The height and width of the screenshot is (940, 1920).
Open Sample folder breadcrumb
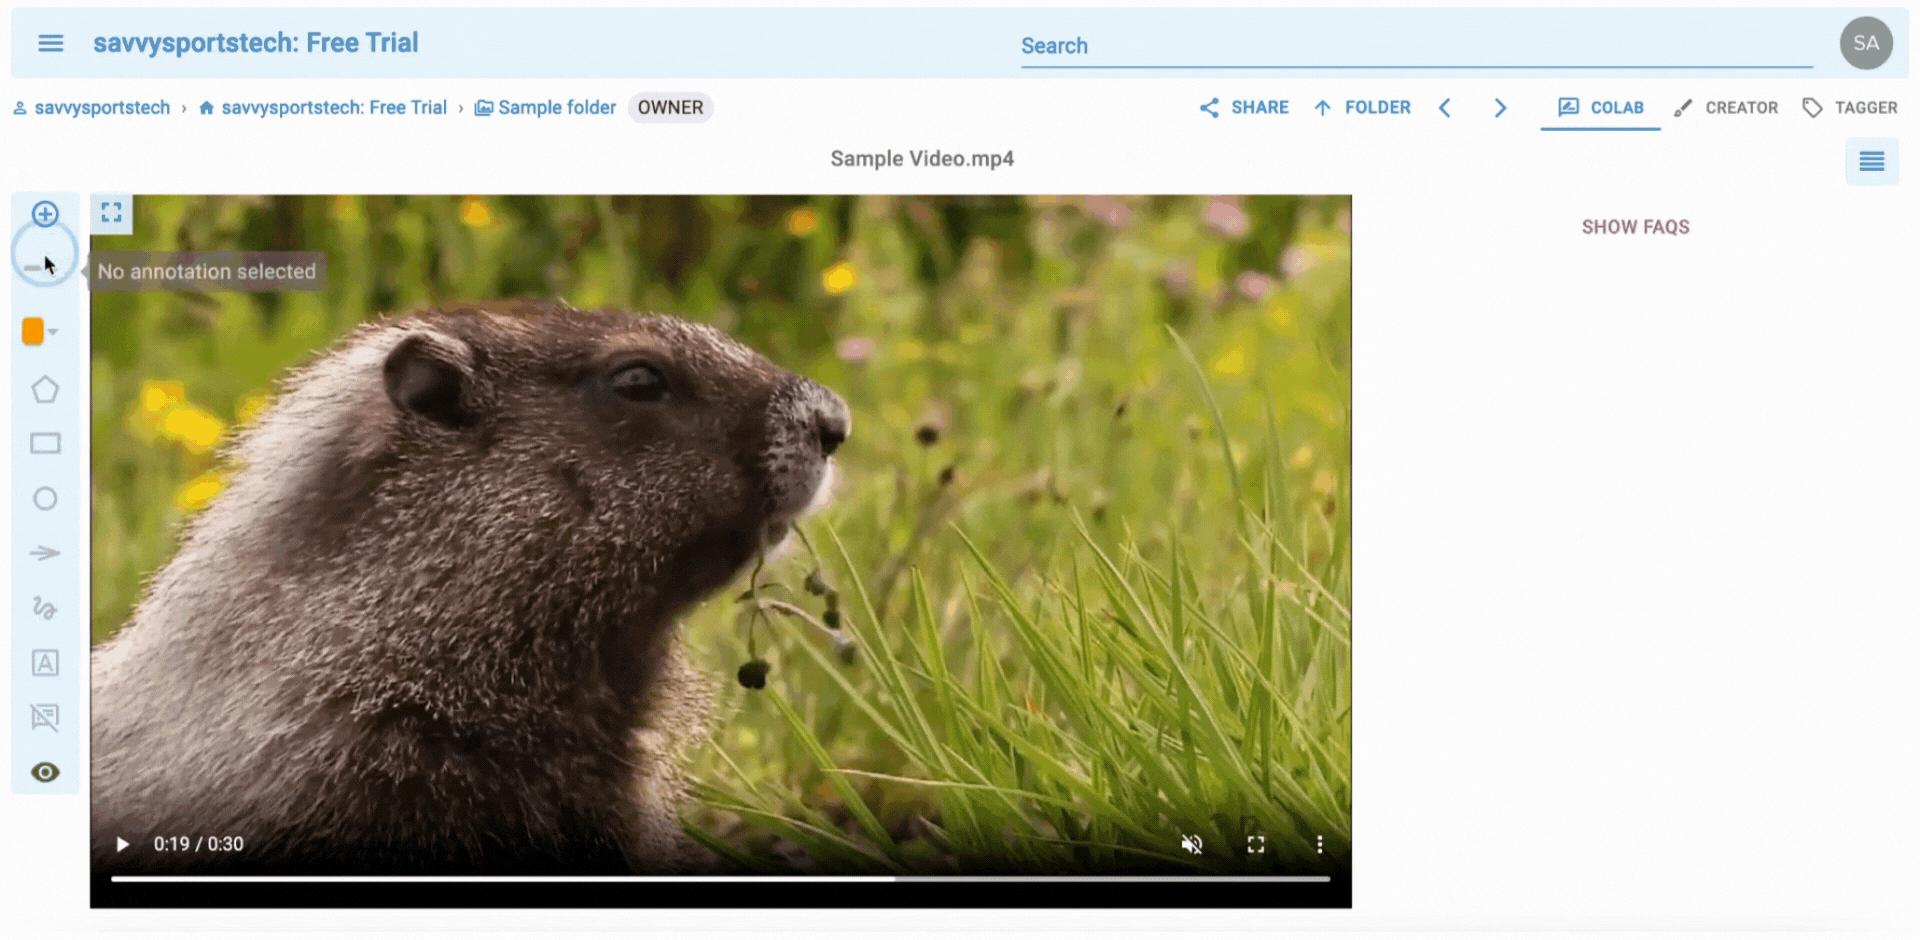[x=546, y=107]
